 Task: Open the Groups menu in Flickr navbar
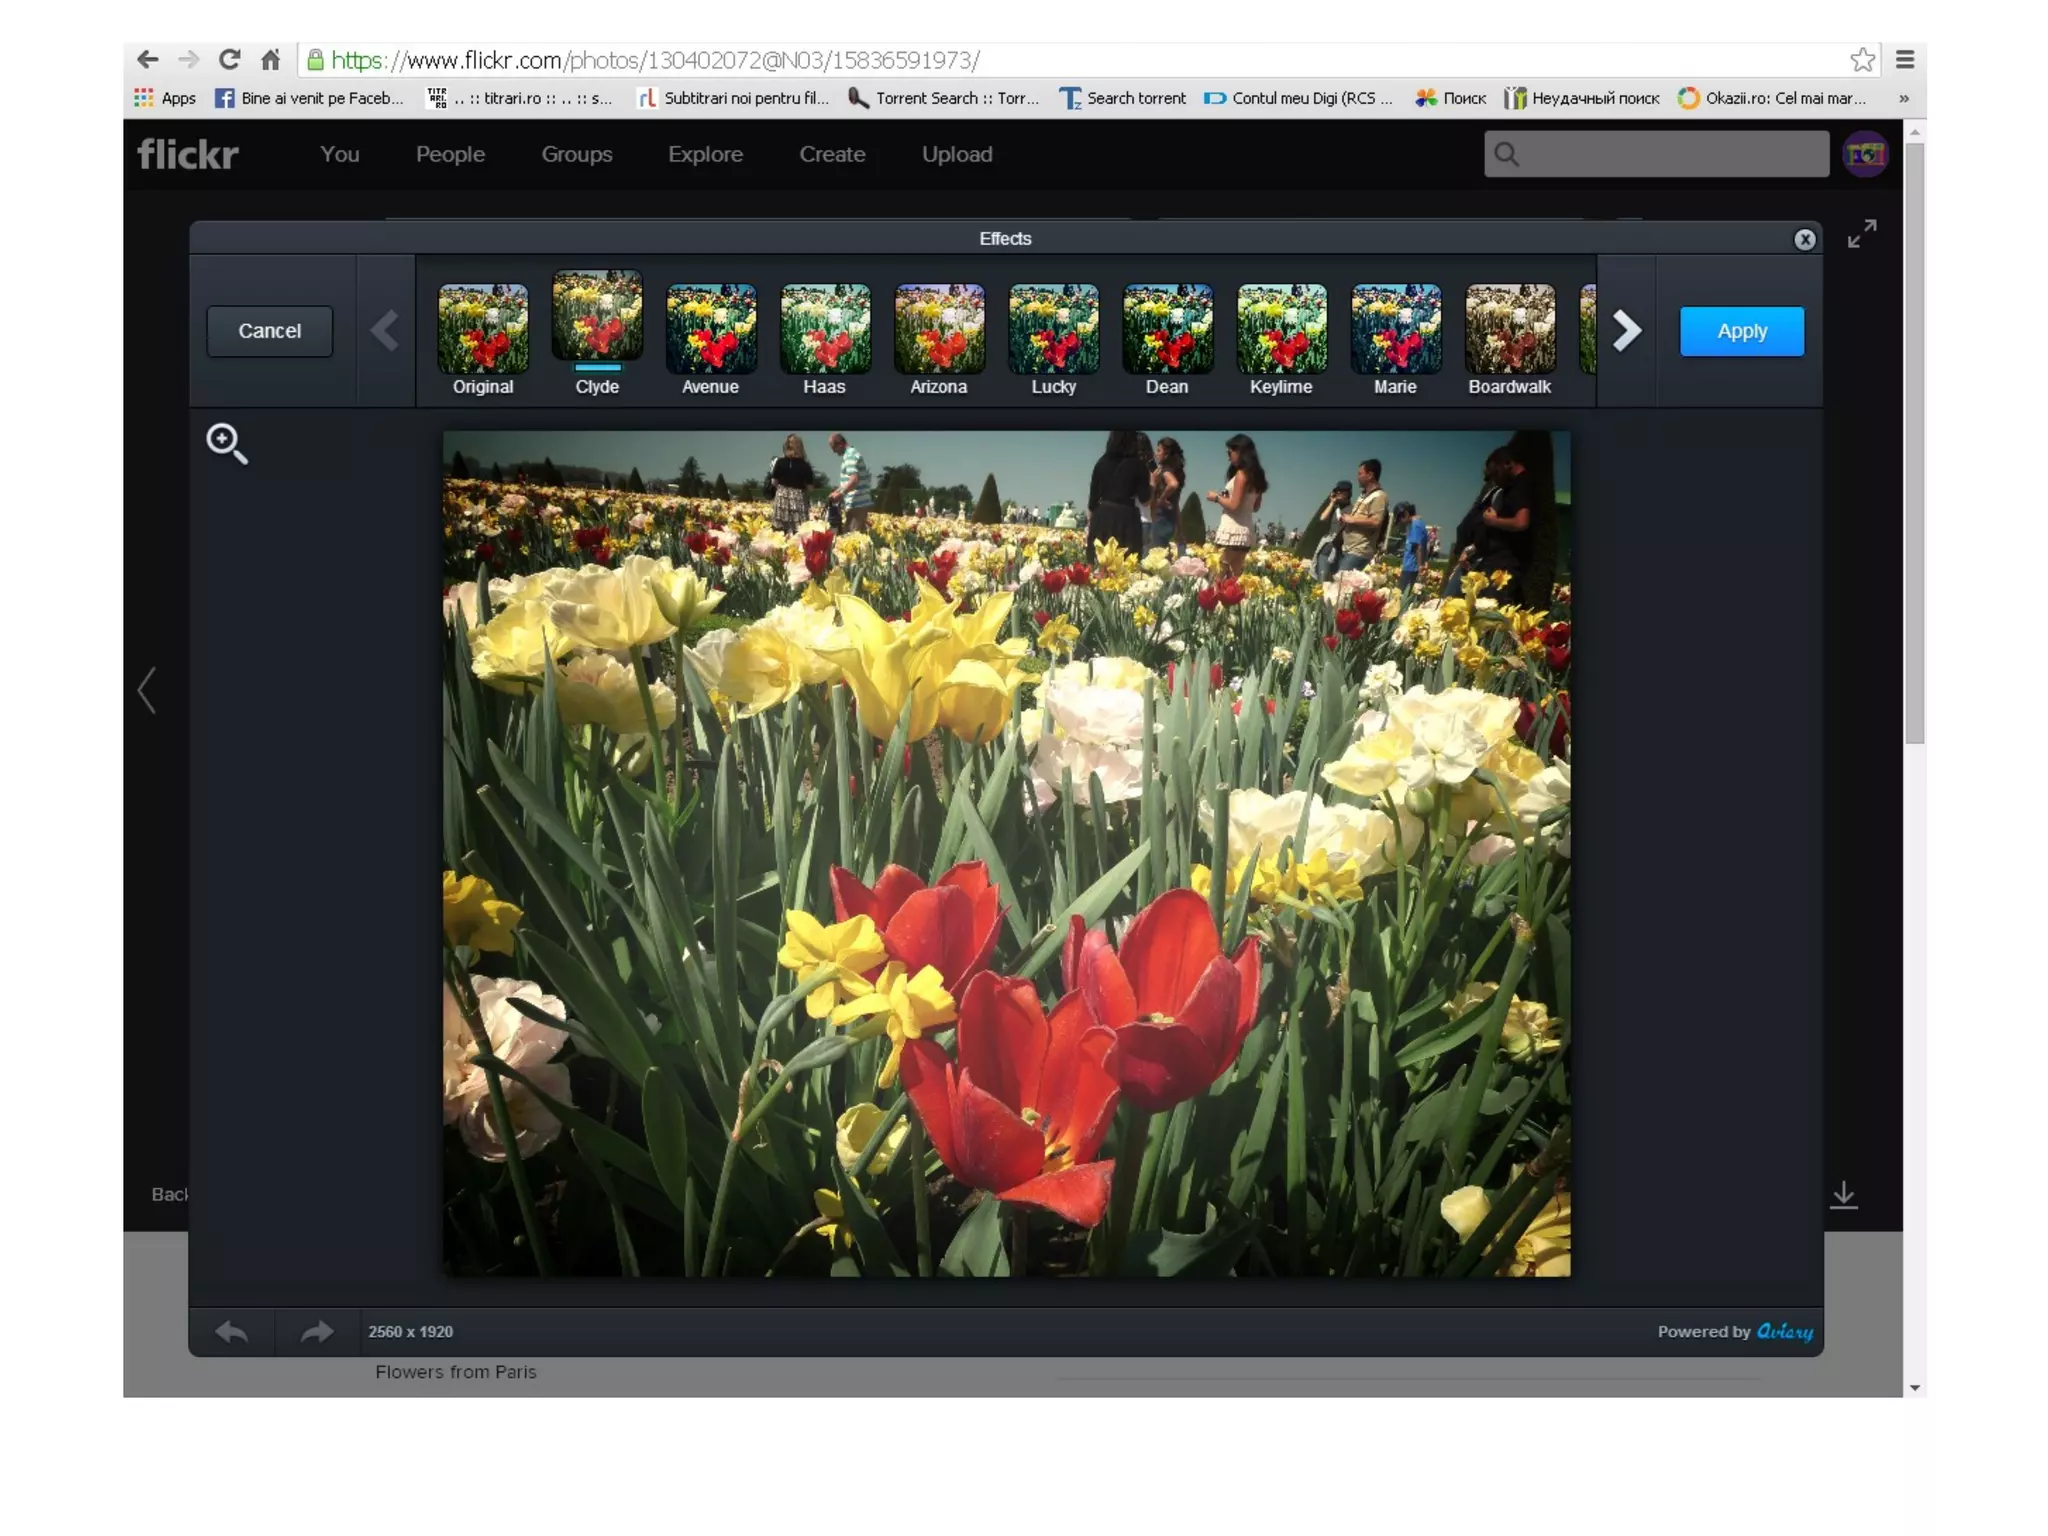576,154
